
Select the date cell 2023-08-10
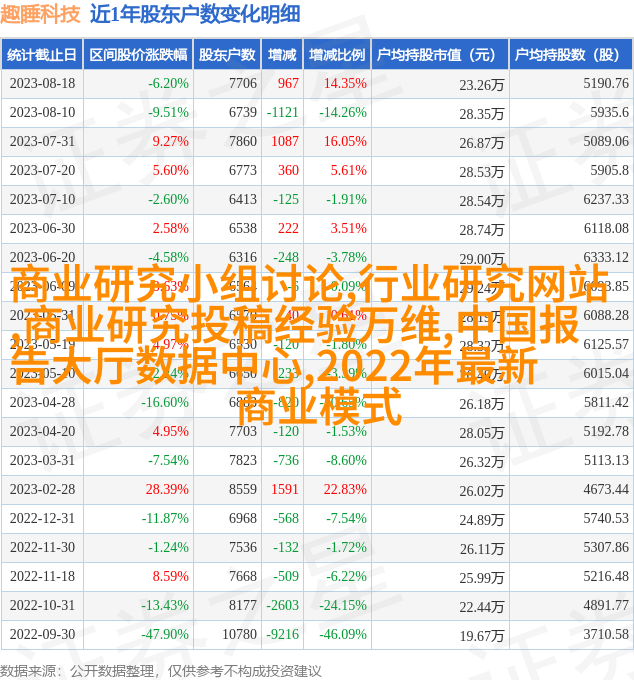(42, 112)
